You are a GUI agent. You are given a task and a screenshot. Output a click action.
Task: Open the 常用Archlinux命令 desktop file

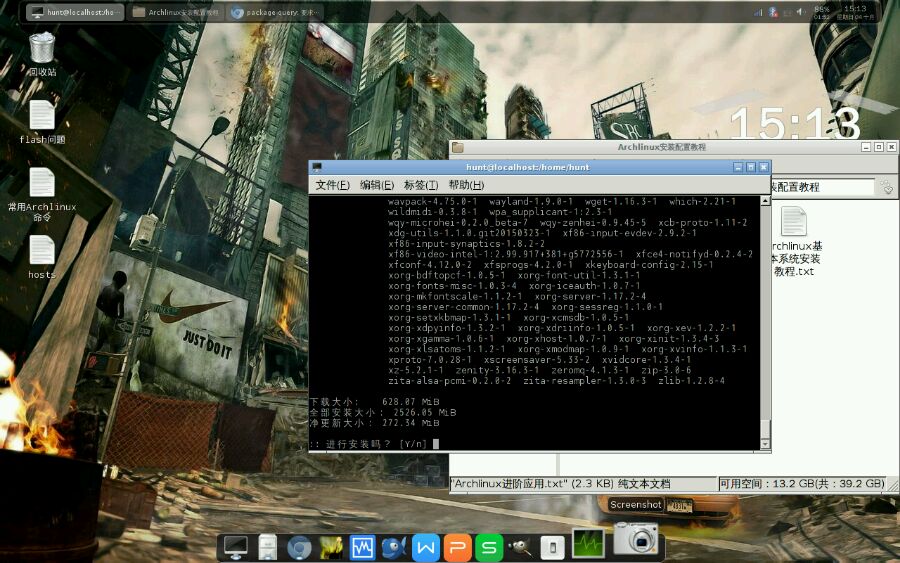point(42,194)
